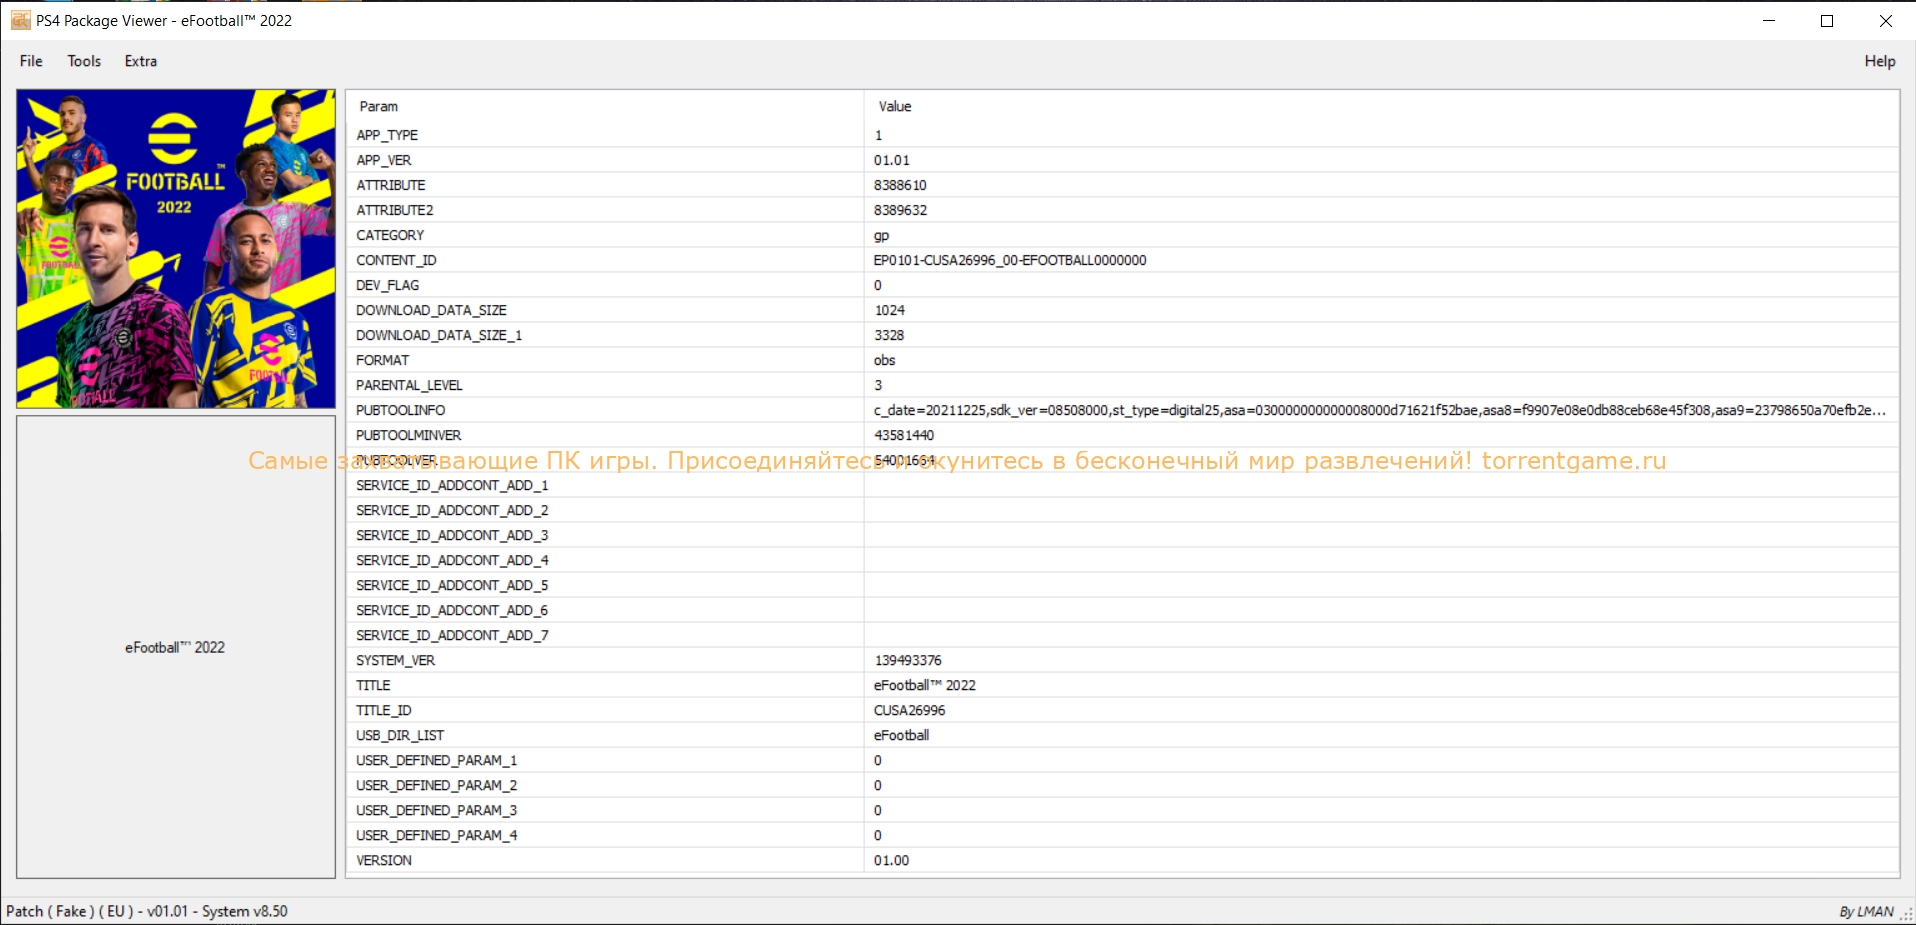Viewport: 1916px width, 925px height.
Task: Click the eFootball 2022 cover thumbnail
Action: click(176, 249)
